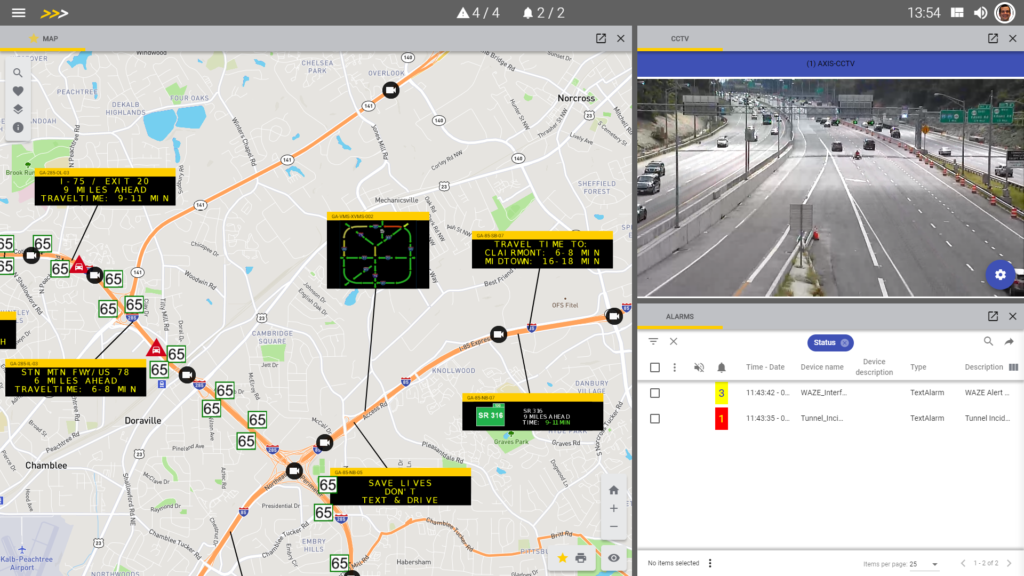Open search in the Alarms panel
Image resolution: width=1024 pixels, height=576 pixels.
click(x=987, y=342)
